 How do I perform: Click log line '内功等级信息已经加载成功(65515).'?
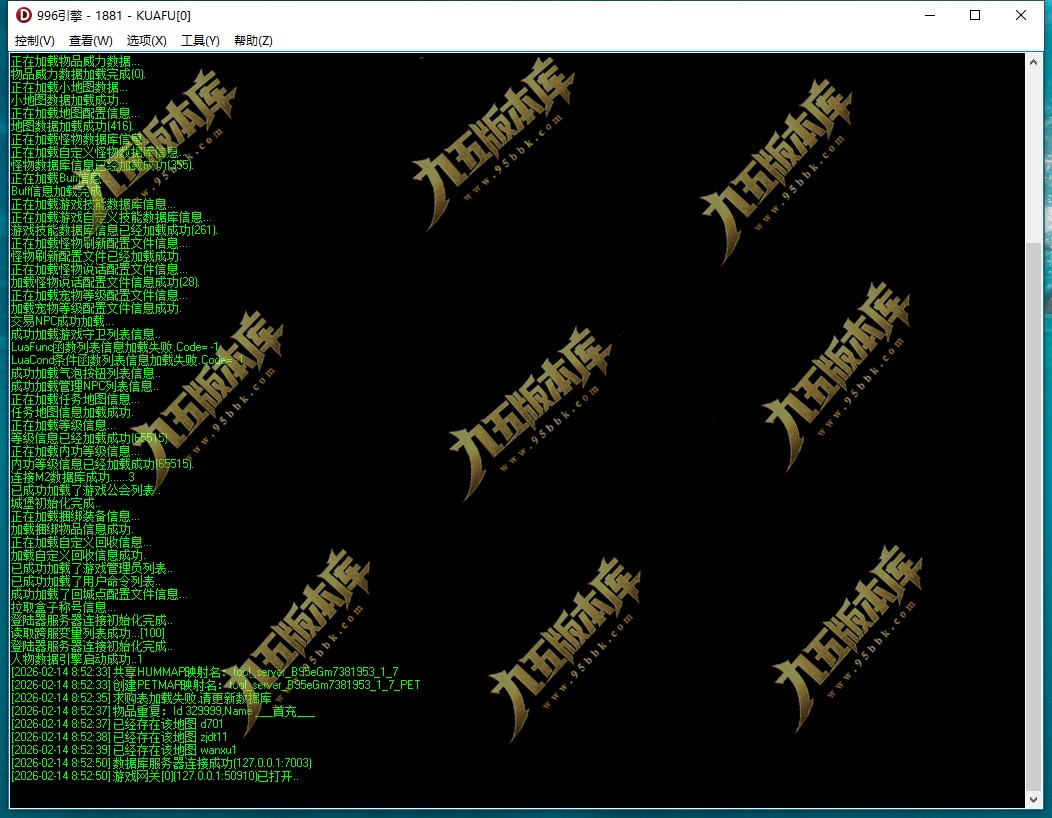coord(102,464)
